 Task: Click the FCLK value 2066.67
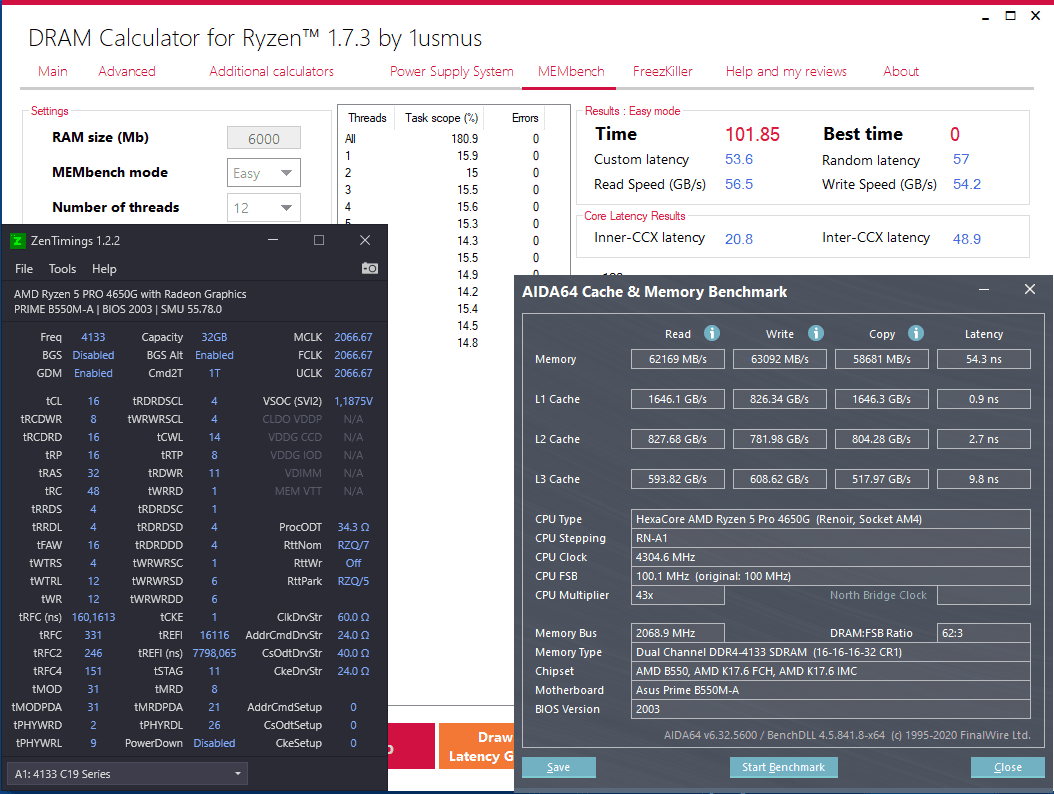pos(353,355)
